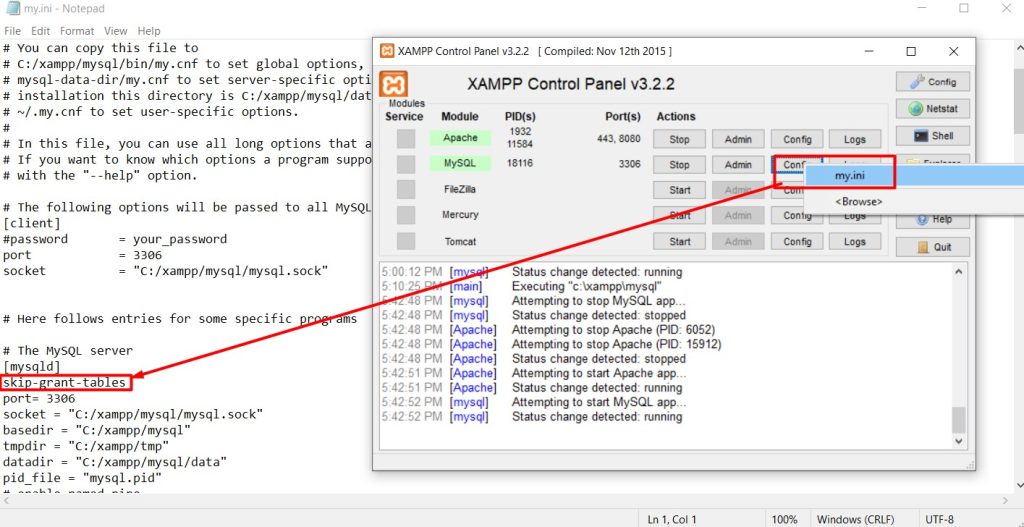
Task: Start the Tomcat module
Action: tap(679, 241)
